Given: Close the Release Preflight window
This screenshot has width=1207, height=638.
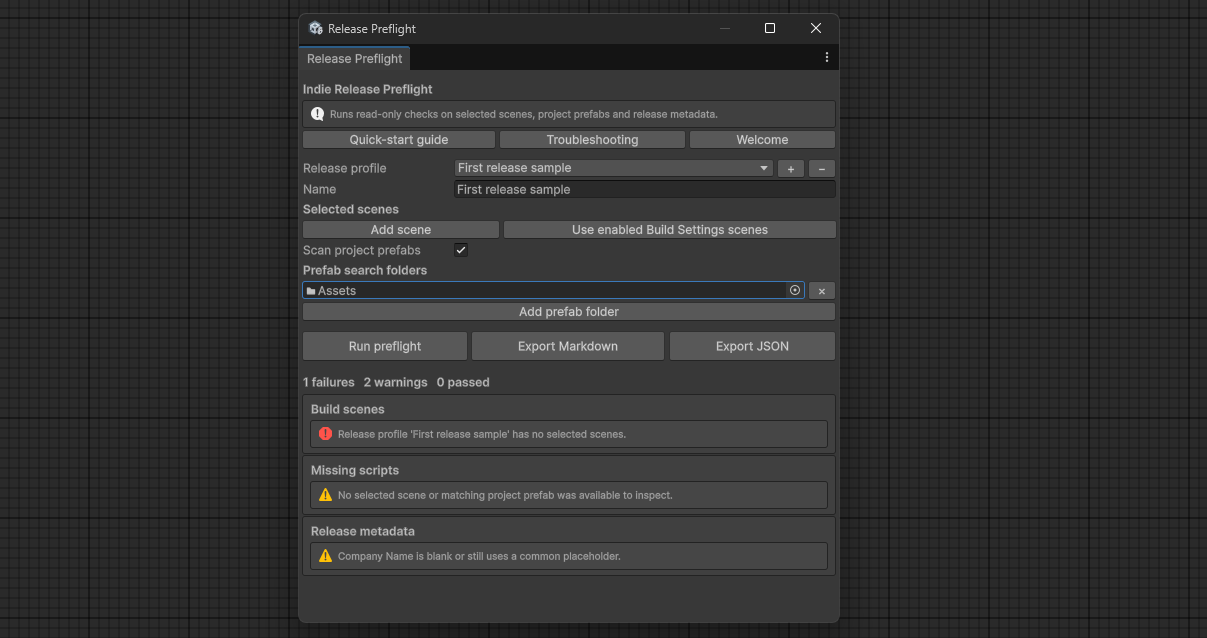Looking at the screenshot, I should tap(816, 28).
